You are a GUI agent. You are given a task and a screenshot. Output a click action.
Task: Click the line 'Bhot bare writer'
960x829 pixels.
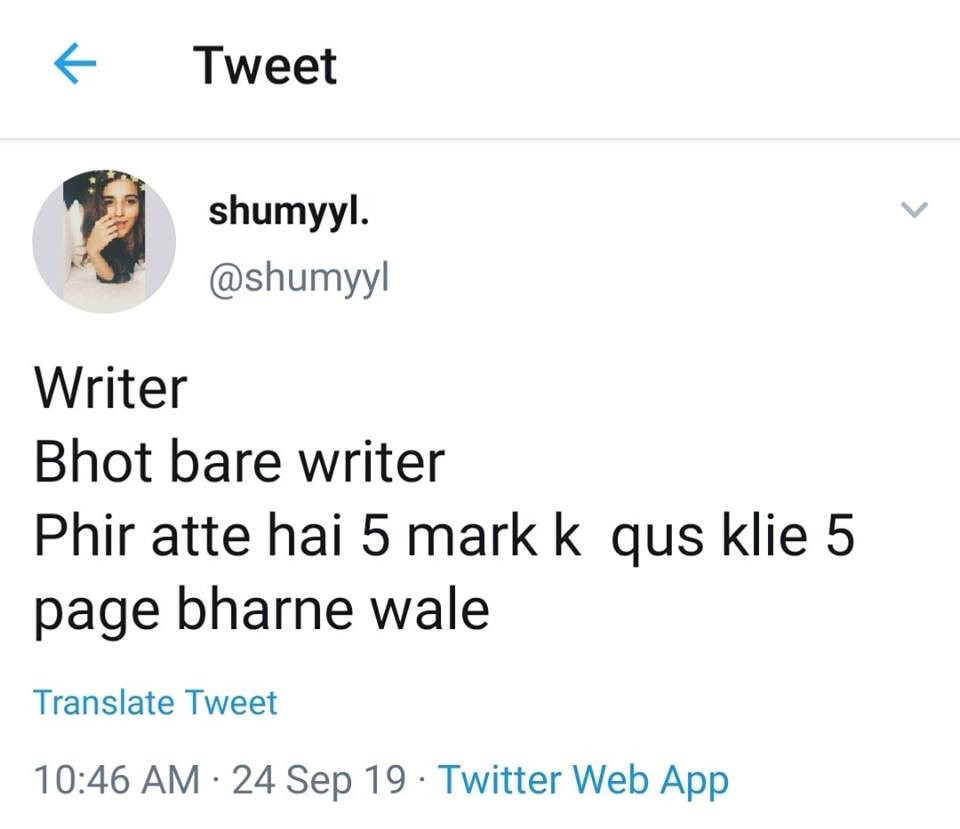[x=239, y=462]
